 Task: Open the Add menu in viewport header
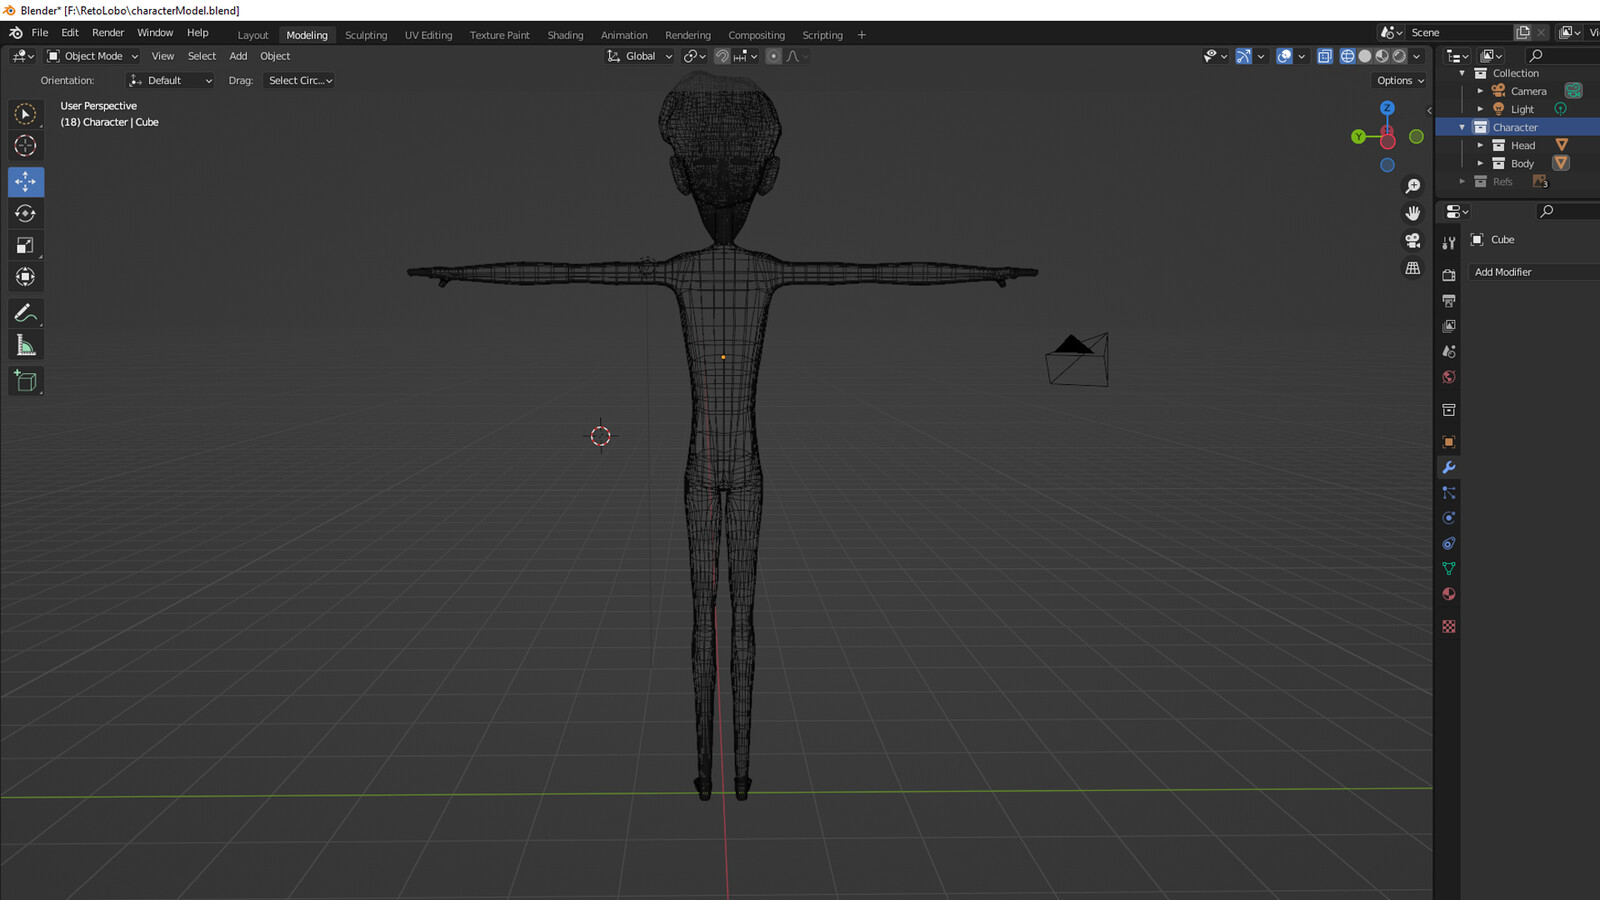tap(238, 56)
